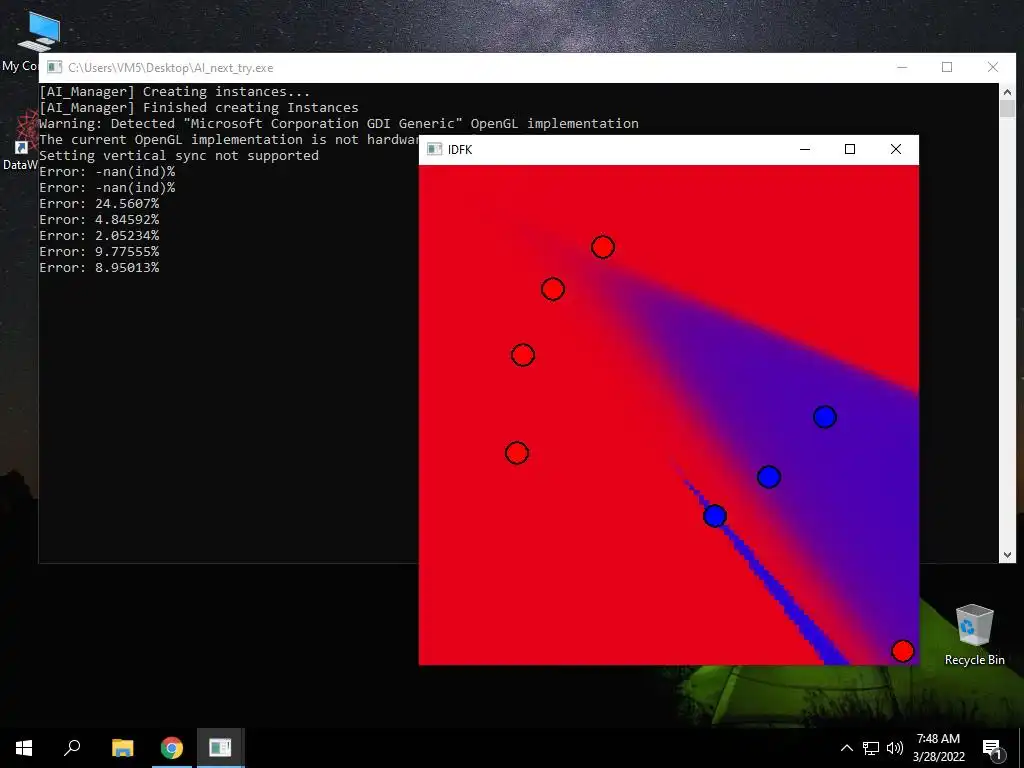Close the IDFK window

click(896, 150)
